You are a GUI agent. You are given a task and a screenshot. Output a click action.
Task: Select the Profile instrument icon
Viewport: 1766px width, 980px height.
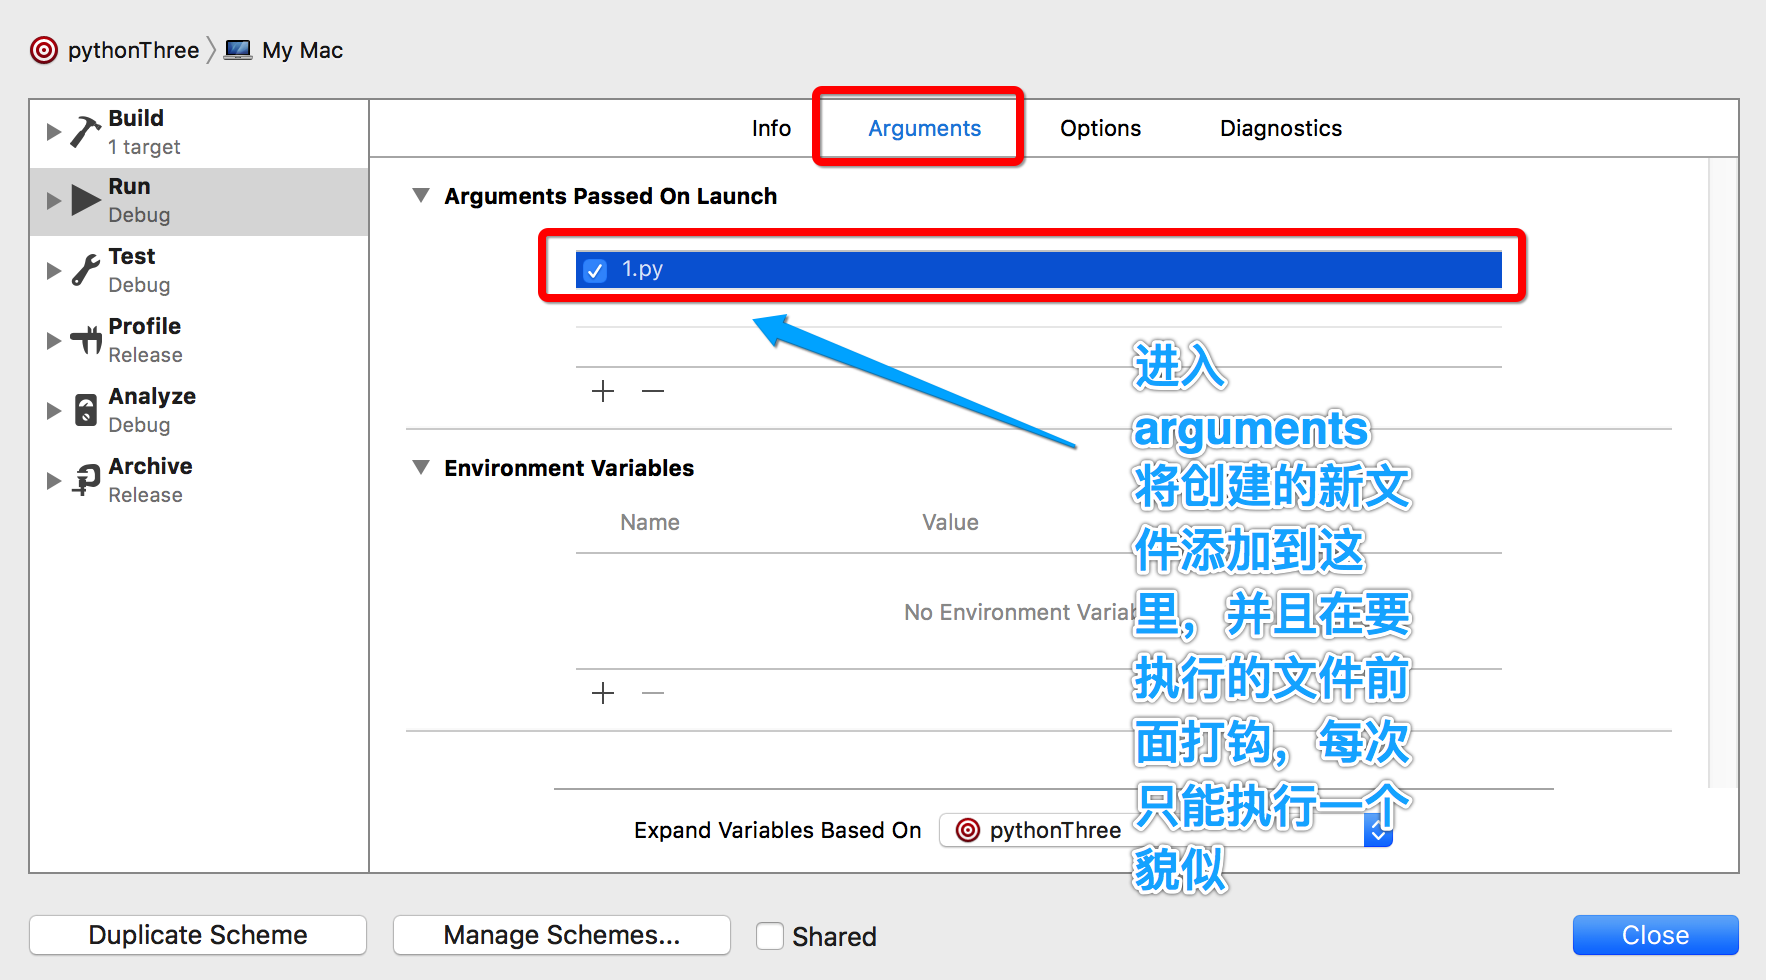[86, 340]
